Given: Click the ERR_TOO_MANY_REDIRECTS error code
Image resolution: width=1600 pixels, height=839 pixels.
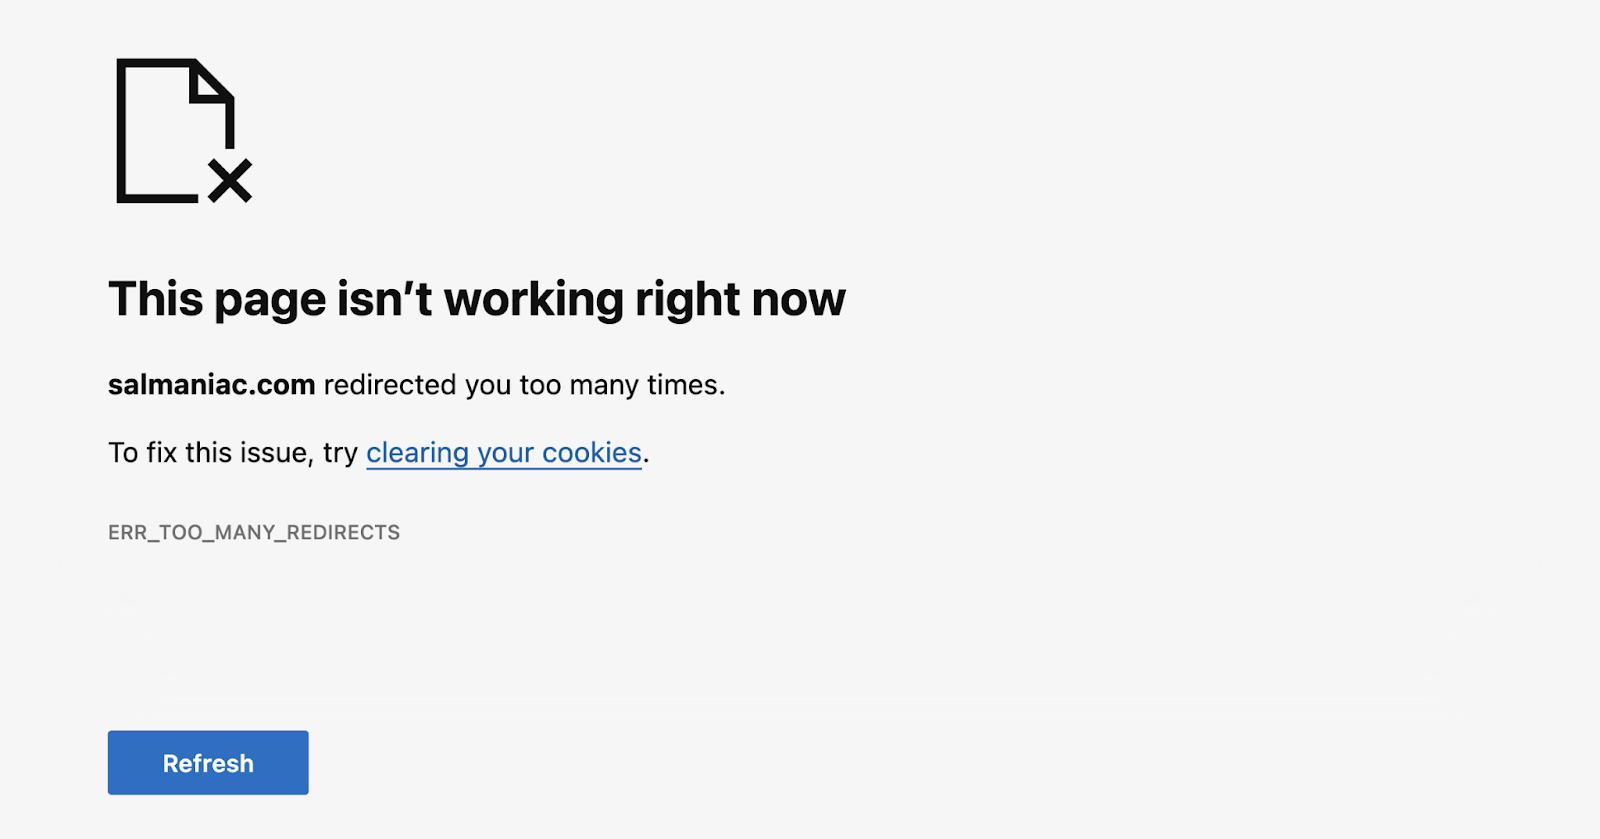Looking at the screenshot, I should point(254,533).
